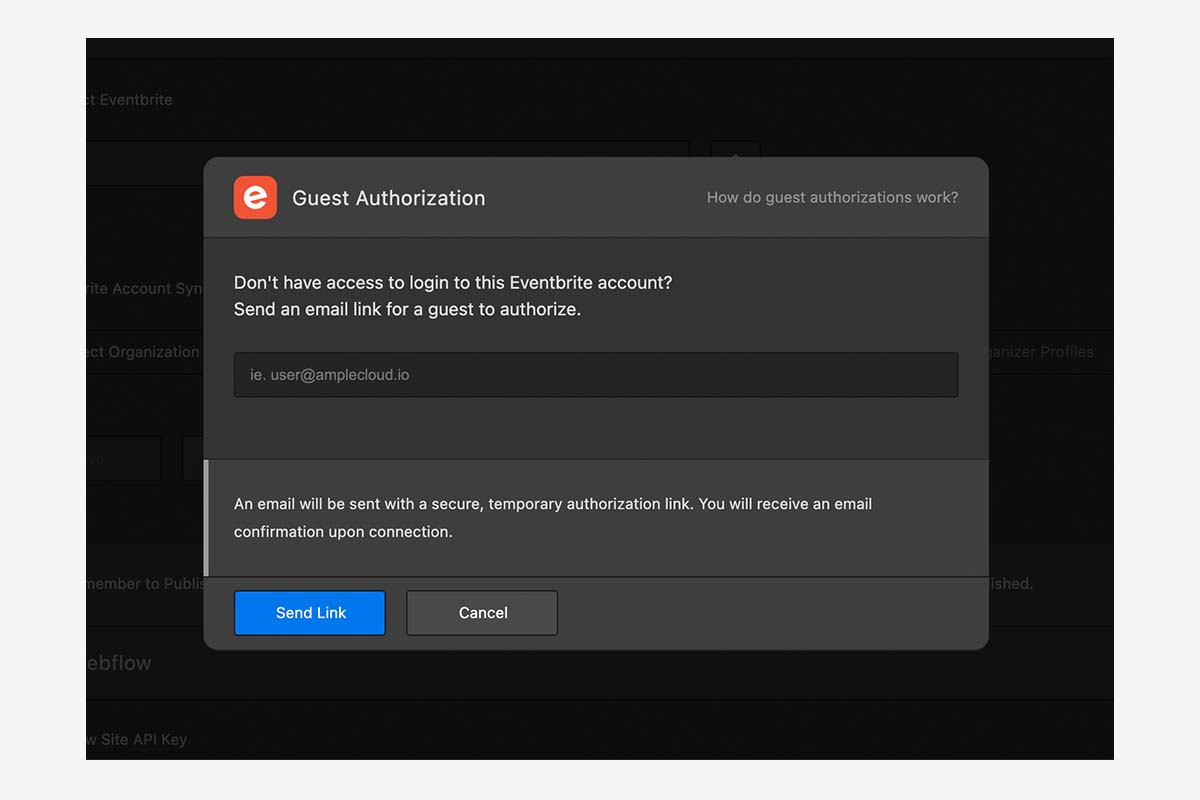Focus the guest email address input field
Screen dimensions: 1200x800
596,375
